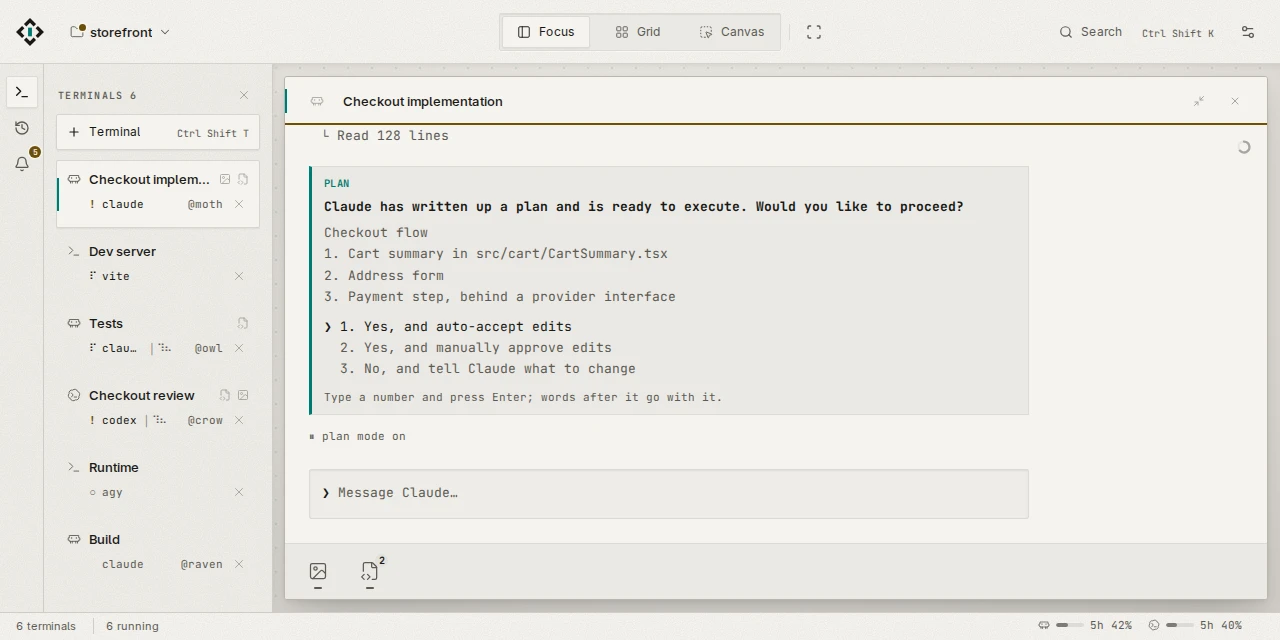Close the codex @crow session
This screenshot has height=640, width=1280.
[239, 420]
